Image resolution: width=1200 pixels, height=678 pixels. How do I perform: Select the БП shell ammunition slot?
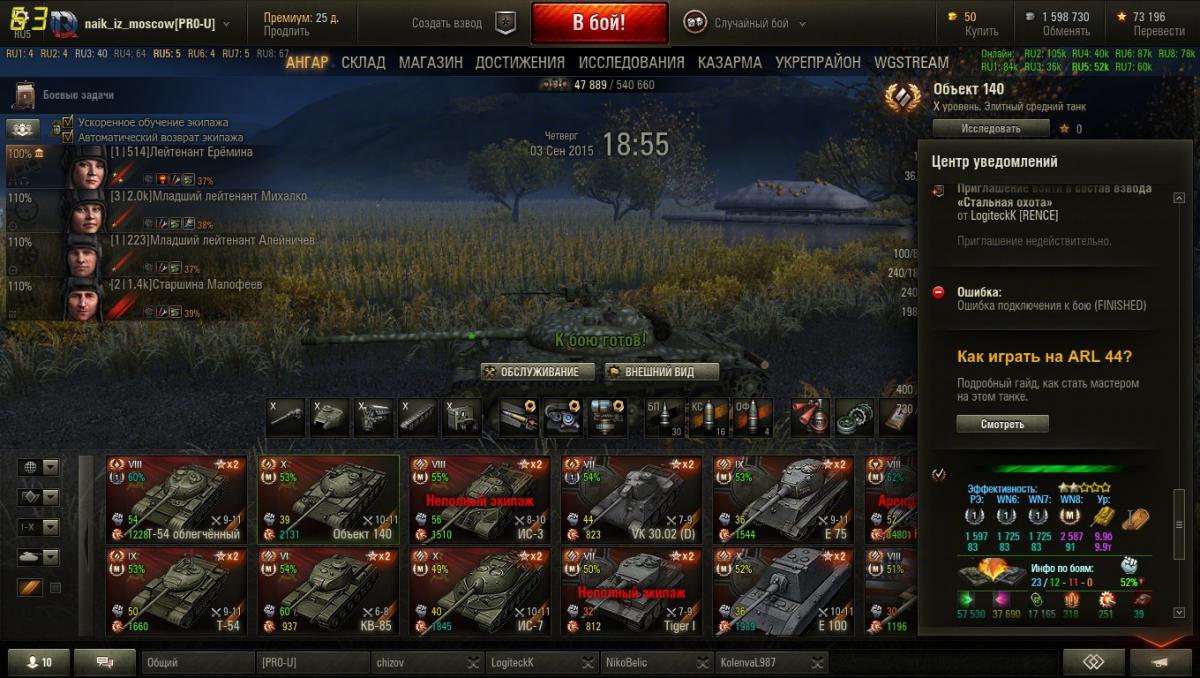click(x=663, y=415)
